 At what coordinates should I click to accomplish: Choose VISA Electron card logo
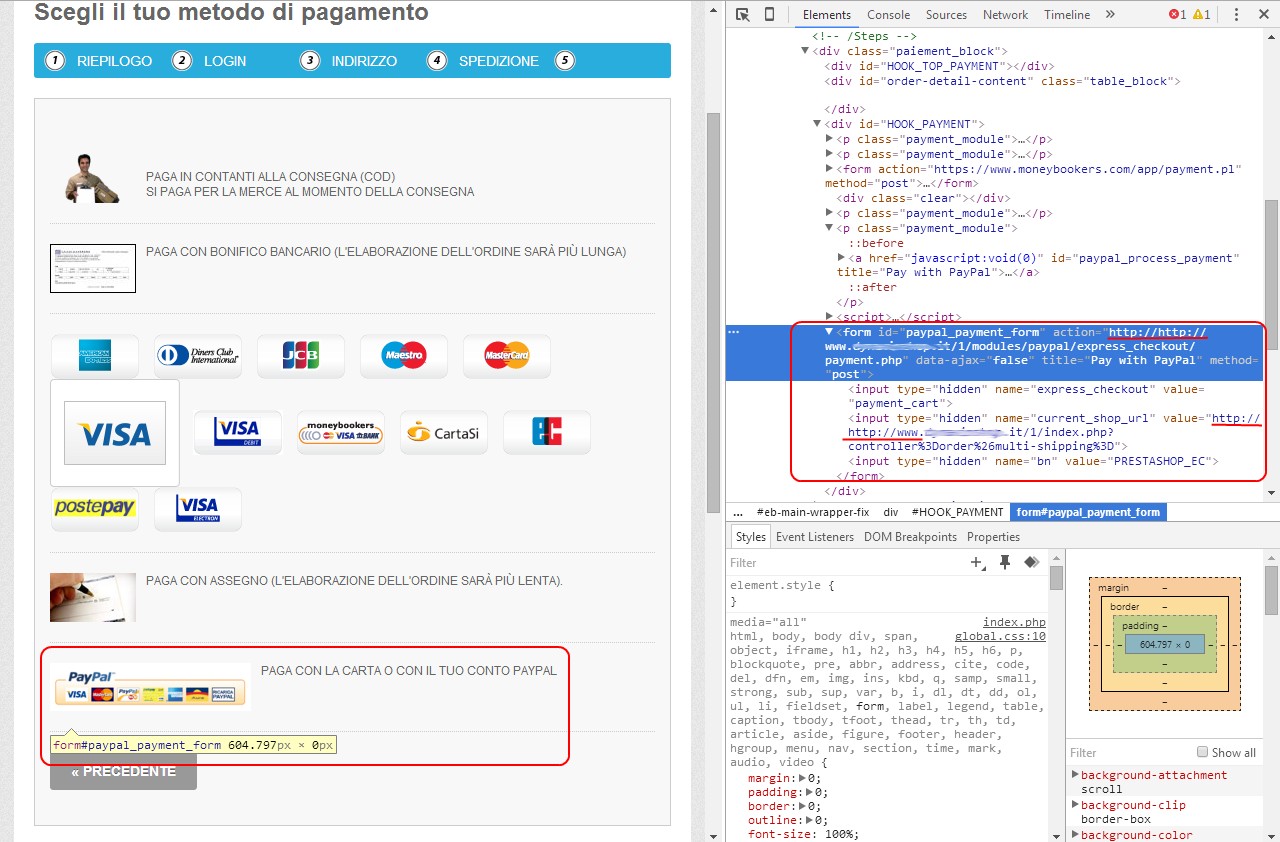click(198, 508)
